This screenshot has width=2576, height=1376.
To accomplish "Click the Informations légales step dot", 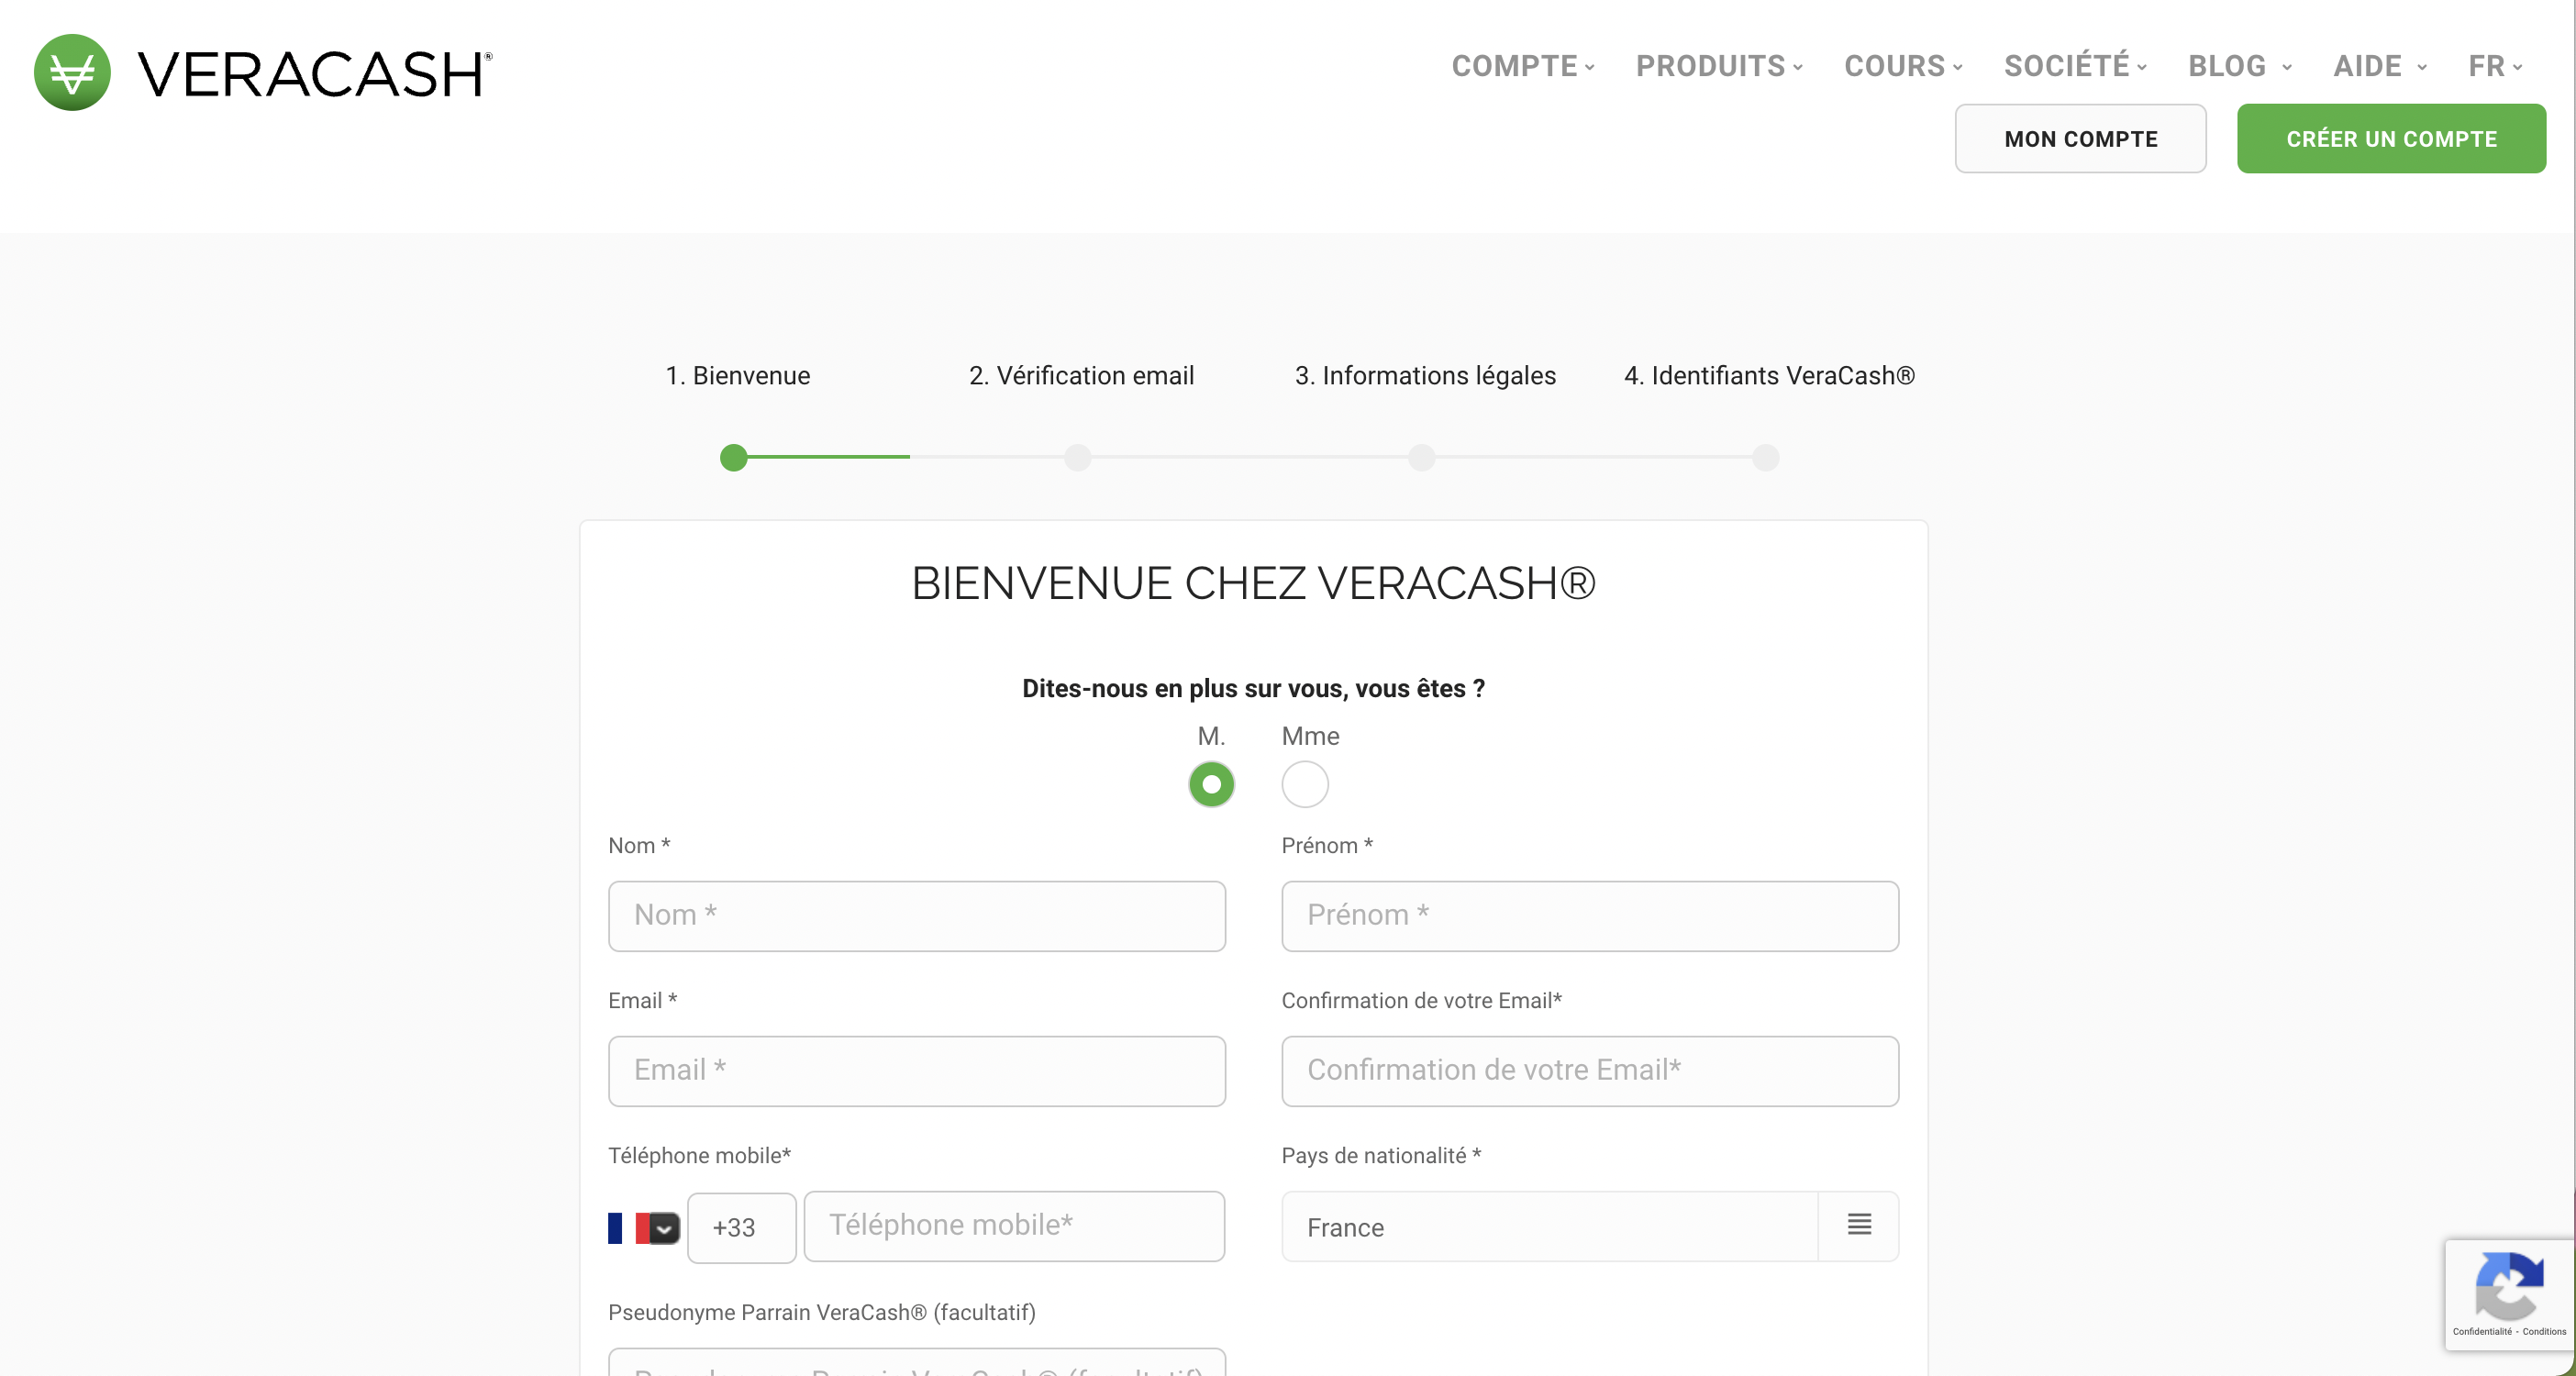I will (1421, 458).
